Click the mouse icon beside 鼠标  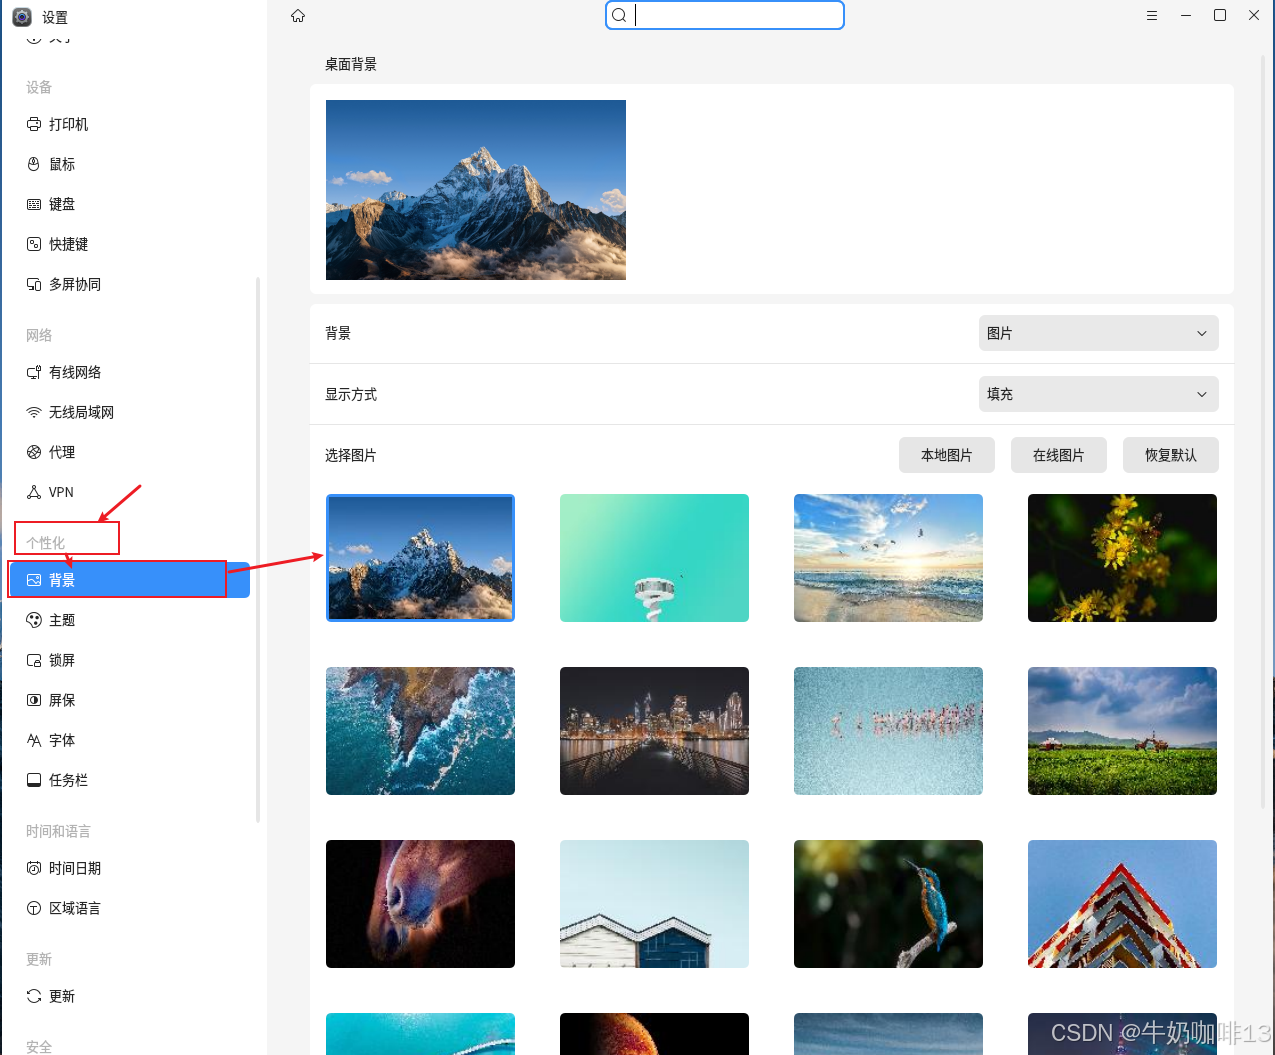tap(34, 164)
